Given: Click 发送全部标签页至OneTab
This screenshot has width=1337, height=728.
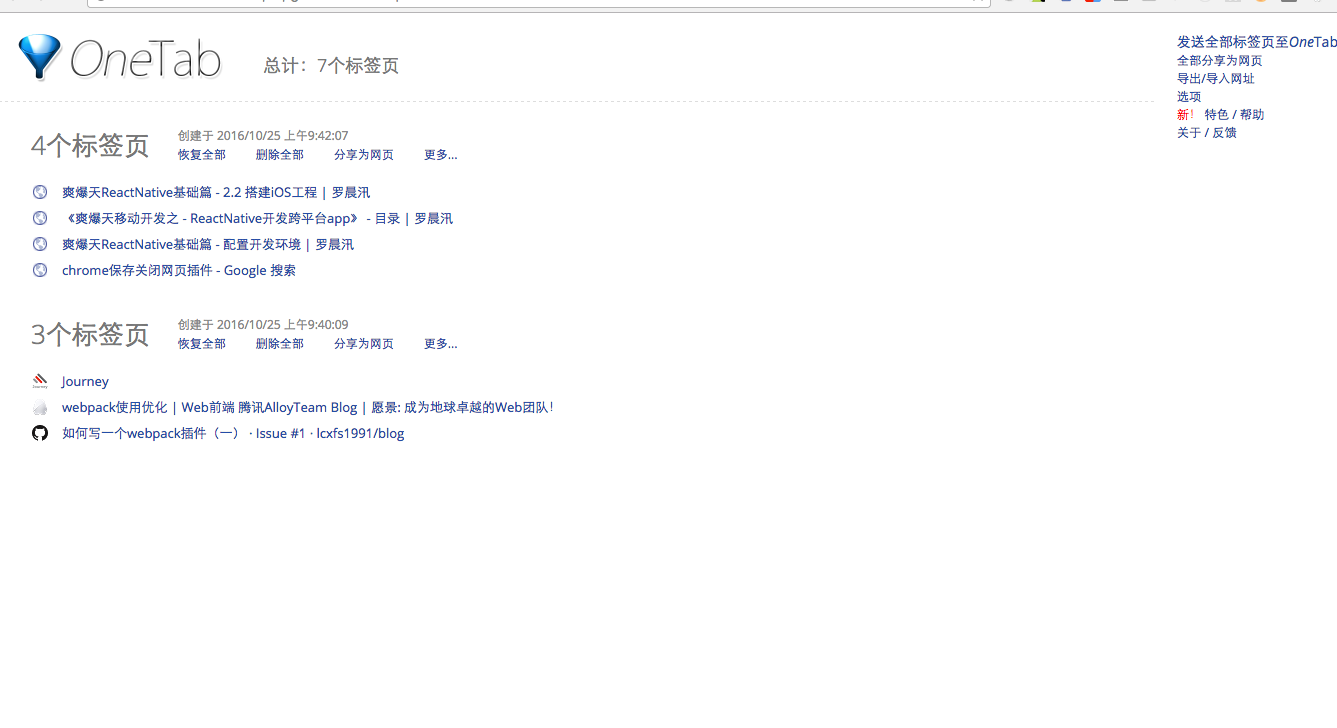Looking at the screenshot, I should (1256, 42).
